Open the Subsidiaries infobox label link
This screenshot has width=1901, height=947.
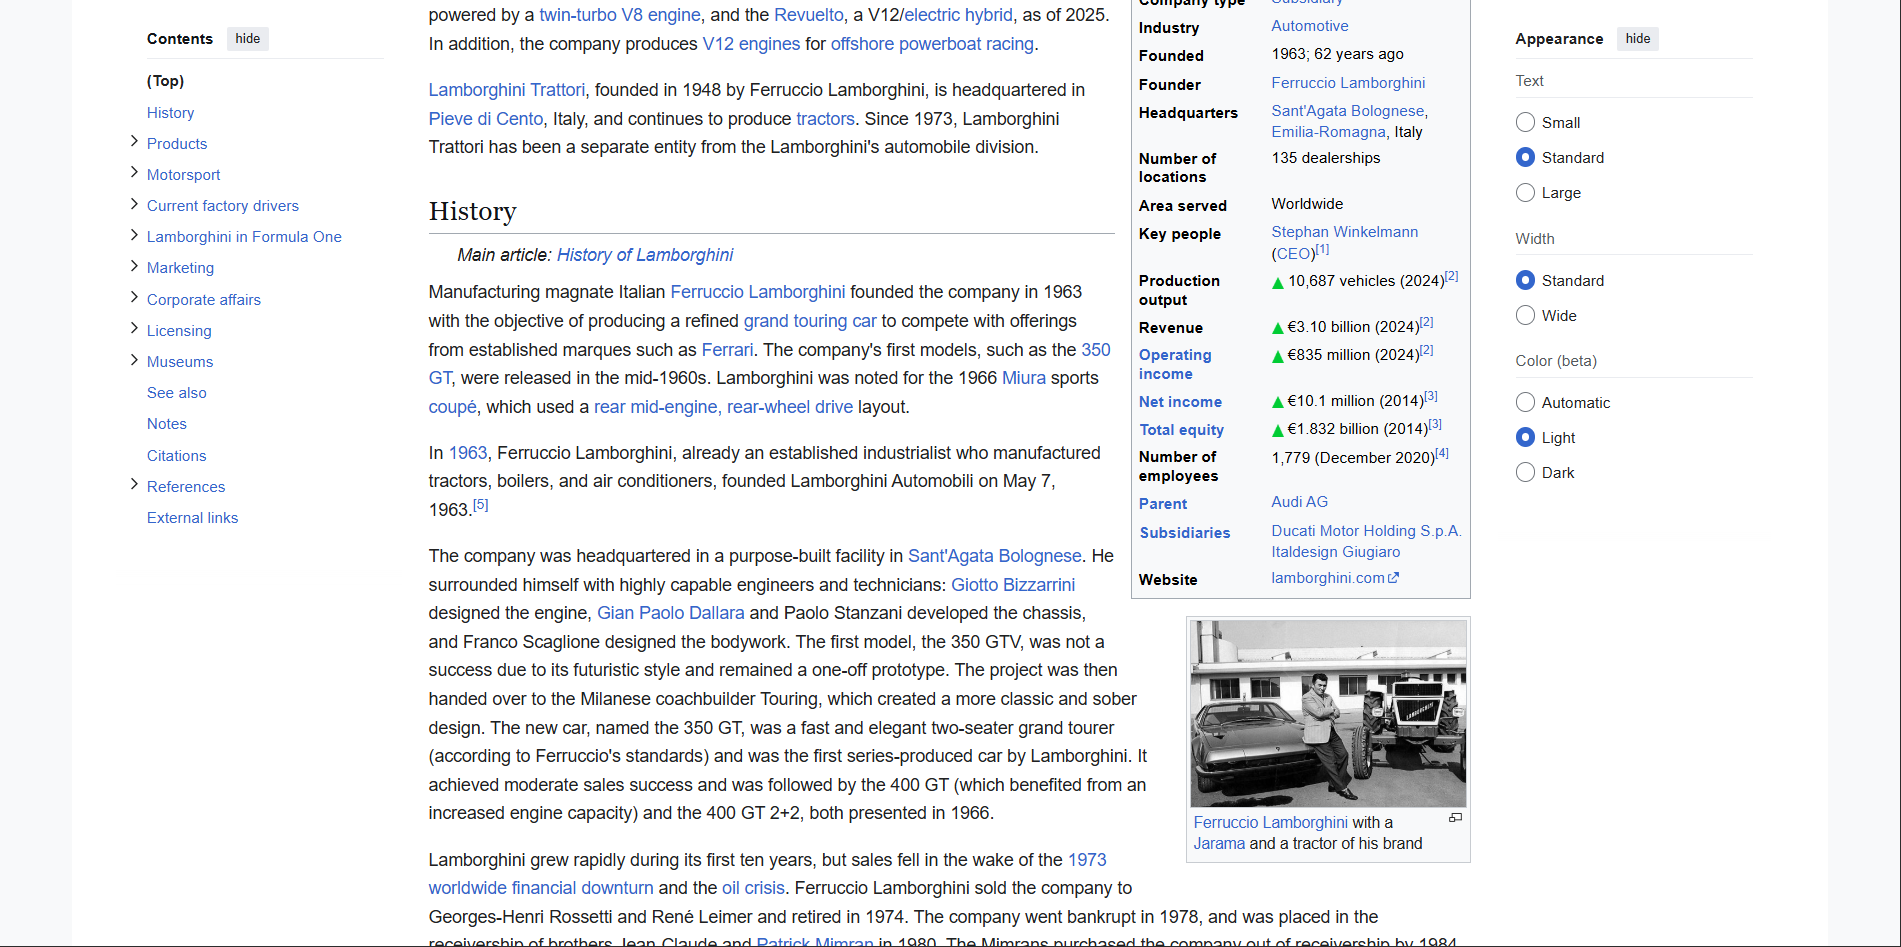pyautogui.click(x=1185, y=533)
